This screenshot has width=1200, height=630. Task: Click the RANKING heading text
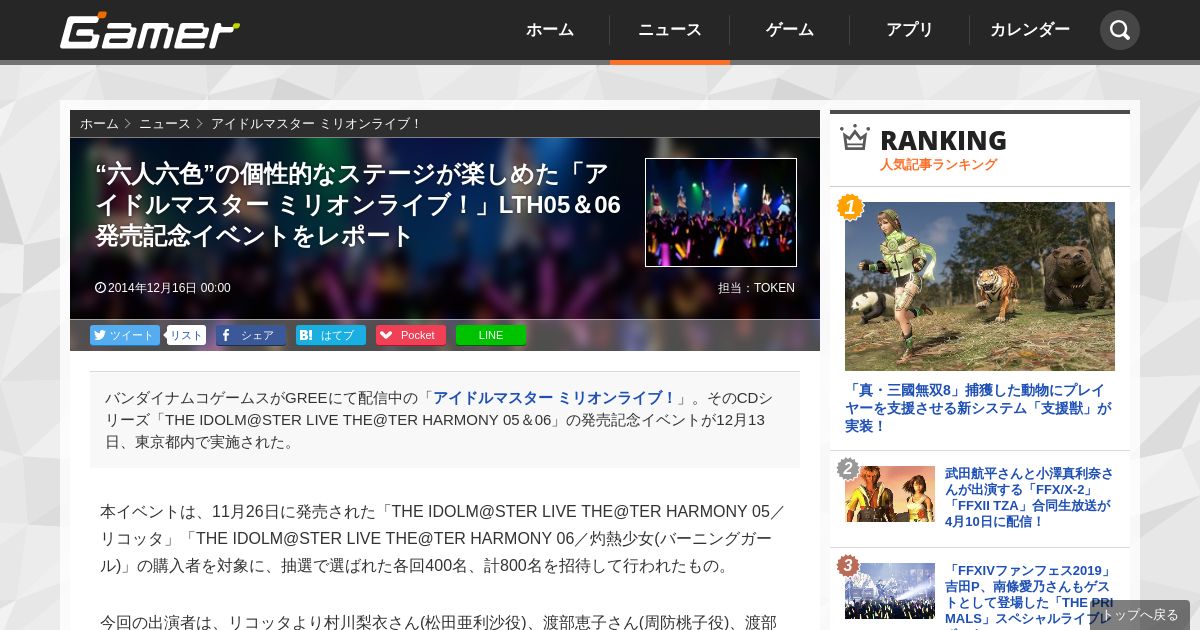tap(943, 140)
